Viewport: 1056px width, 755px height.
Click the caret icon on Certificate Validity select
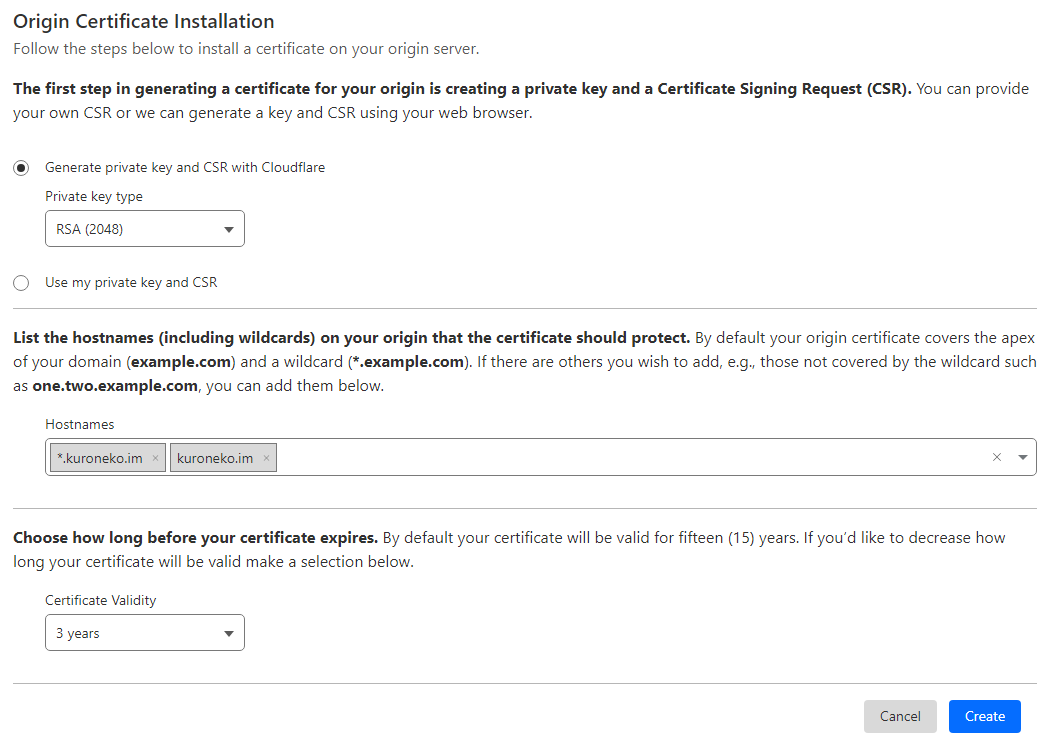coord(228,633)
